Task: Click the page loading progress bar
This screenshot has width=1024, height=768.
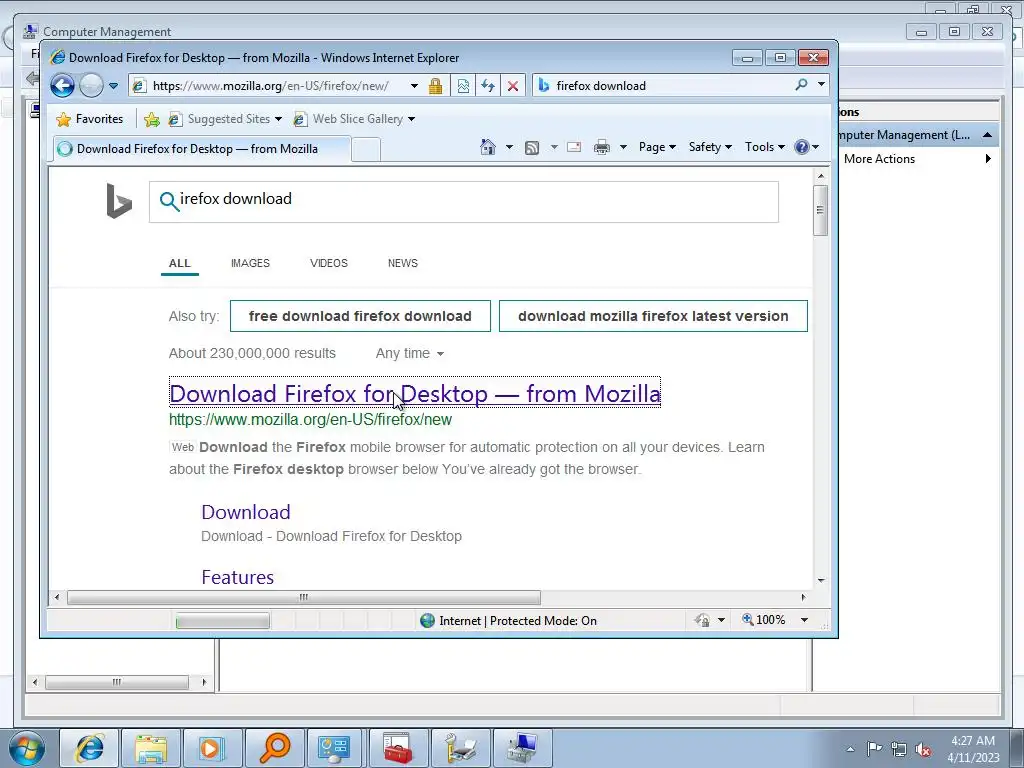Action: (223, 620)
